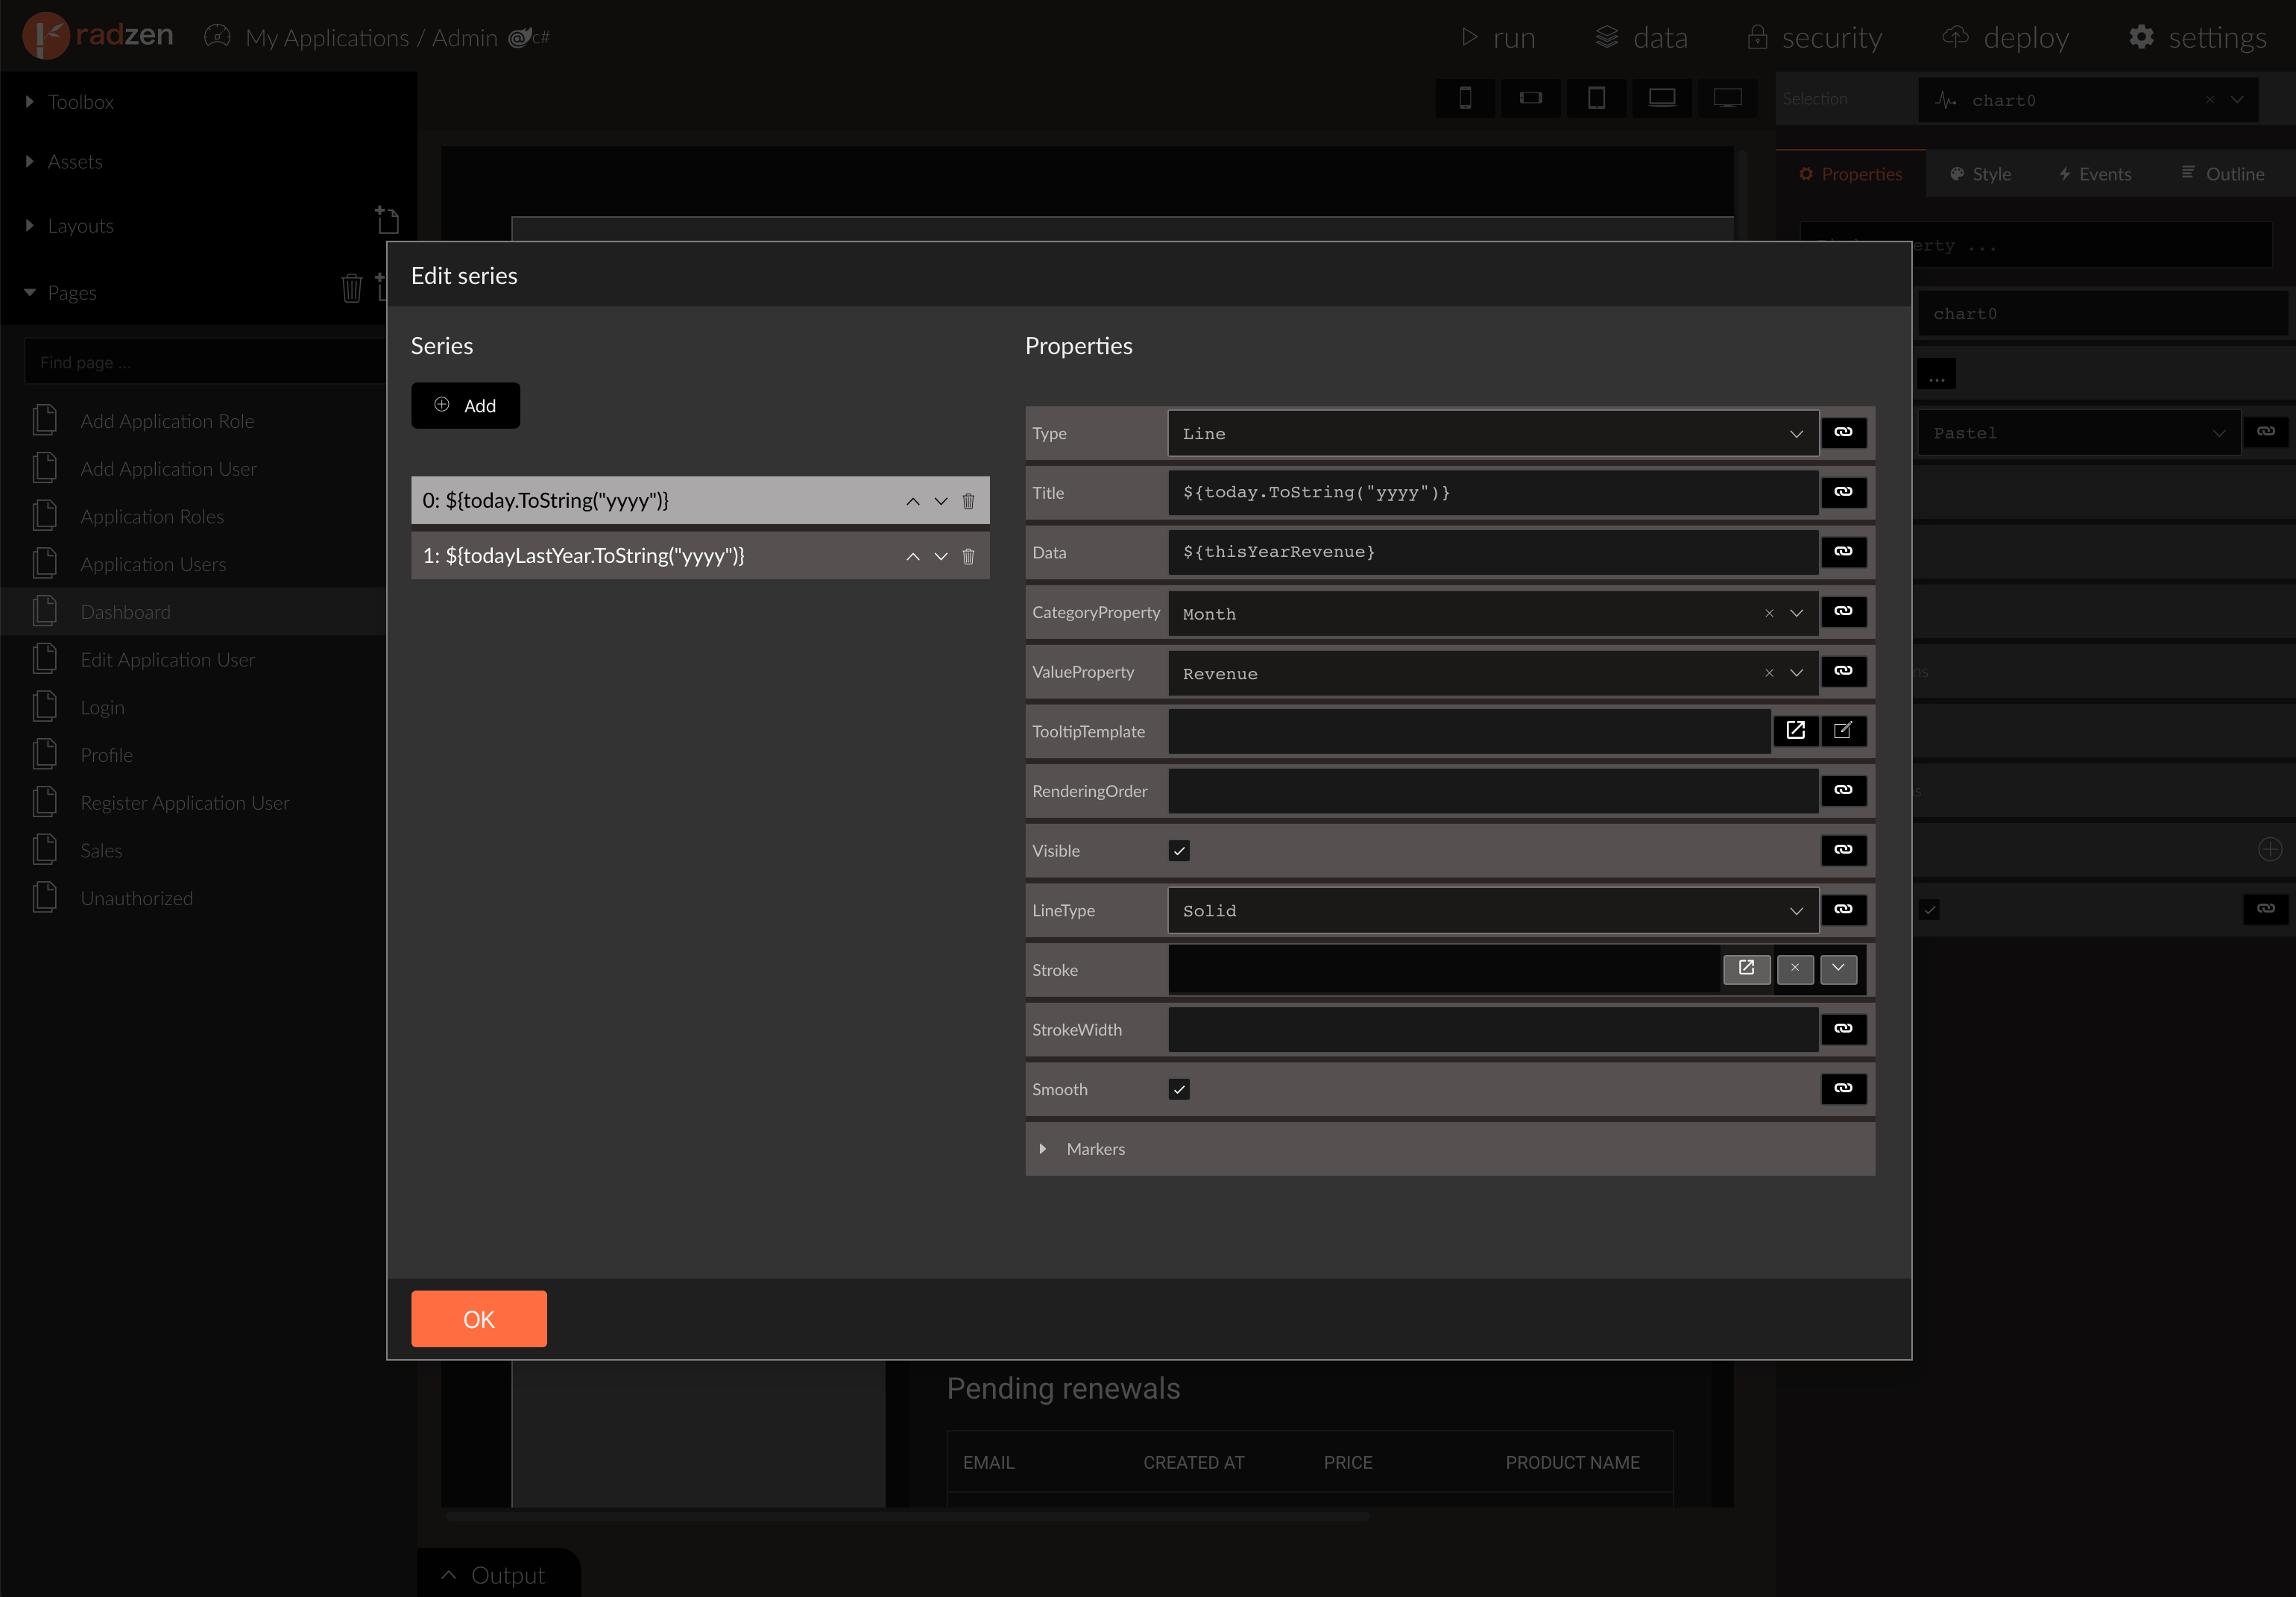Click the delete page trash icon
The image size is (2296, 1597).
pos(351,289)
